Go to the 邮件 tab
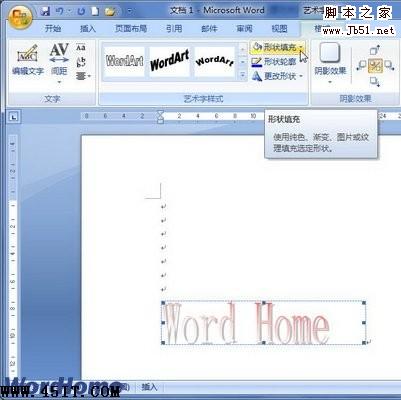Screen dimensions: 401x400 coord(209,29)
